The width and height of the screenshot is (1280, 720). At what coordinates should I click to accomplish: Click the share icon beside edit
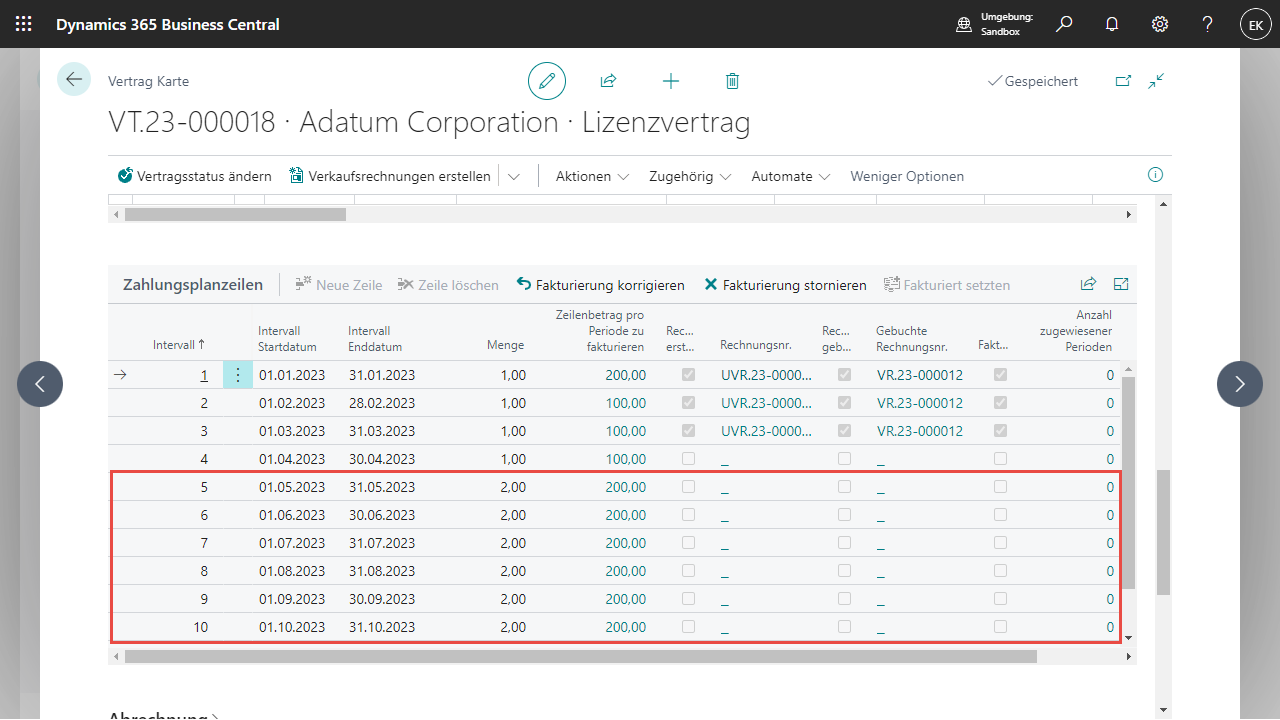607,81
